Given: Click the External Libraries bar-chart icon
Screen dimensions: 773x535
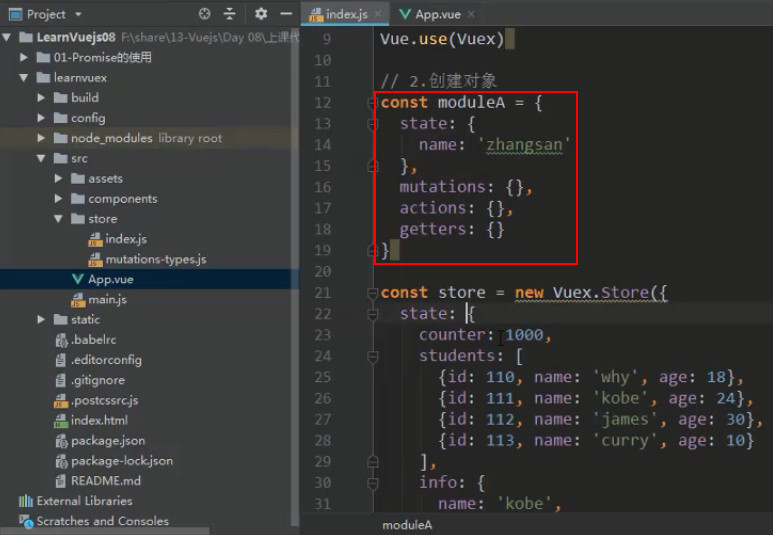Looking at the screenshot, I should point(26,501).
